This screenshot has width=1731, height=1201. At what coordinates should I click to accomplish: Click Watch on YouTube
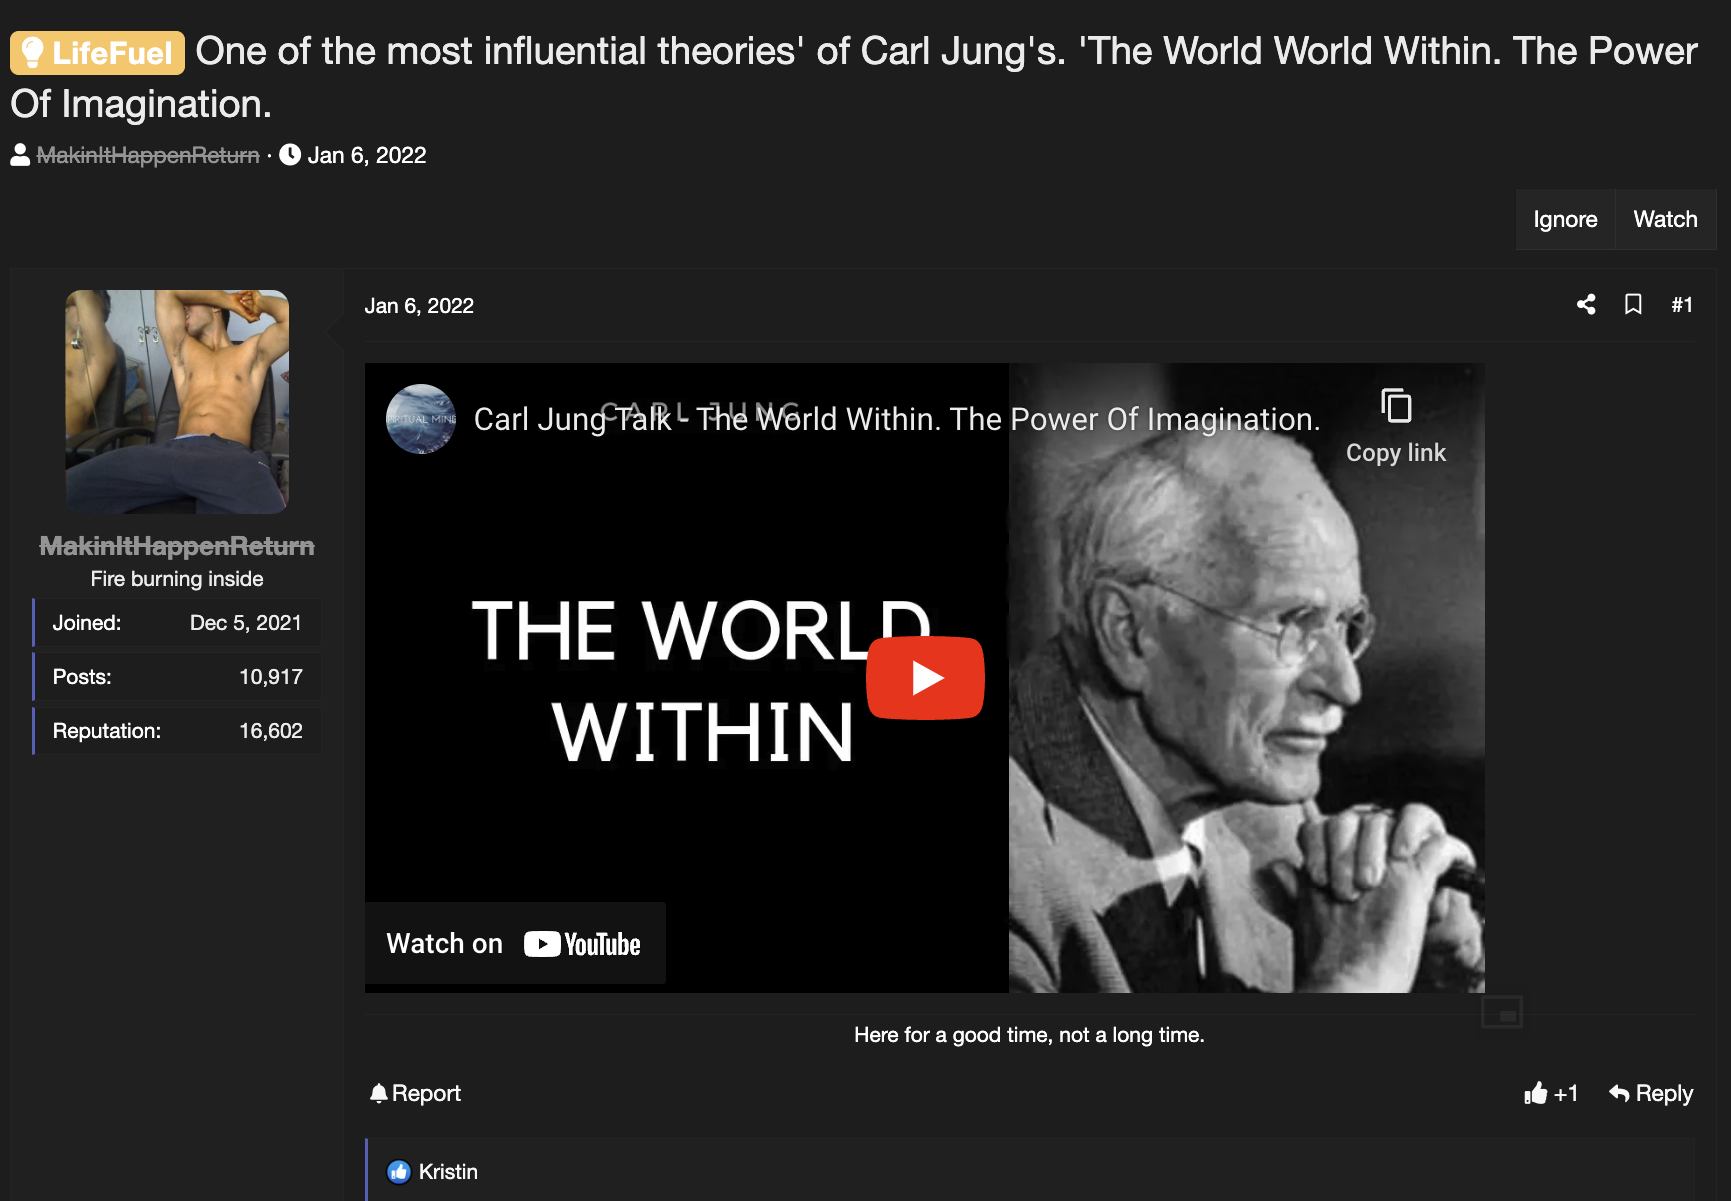click(514, 943)
